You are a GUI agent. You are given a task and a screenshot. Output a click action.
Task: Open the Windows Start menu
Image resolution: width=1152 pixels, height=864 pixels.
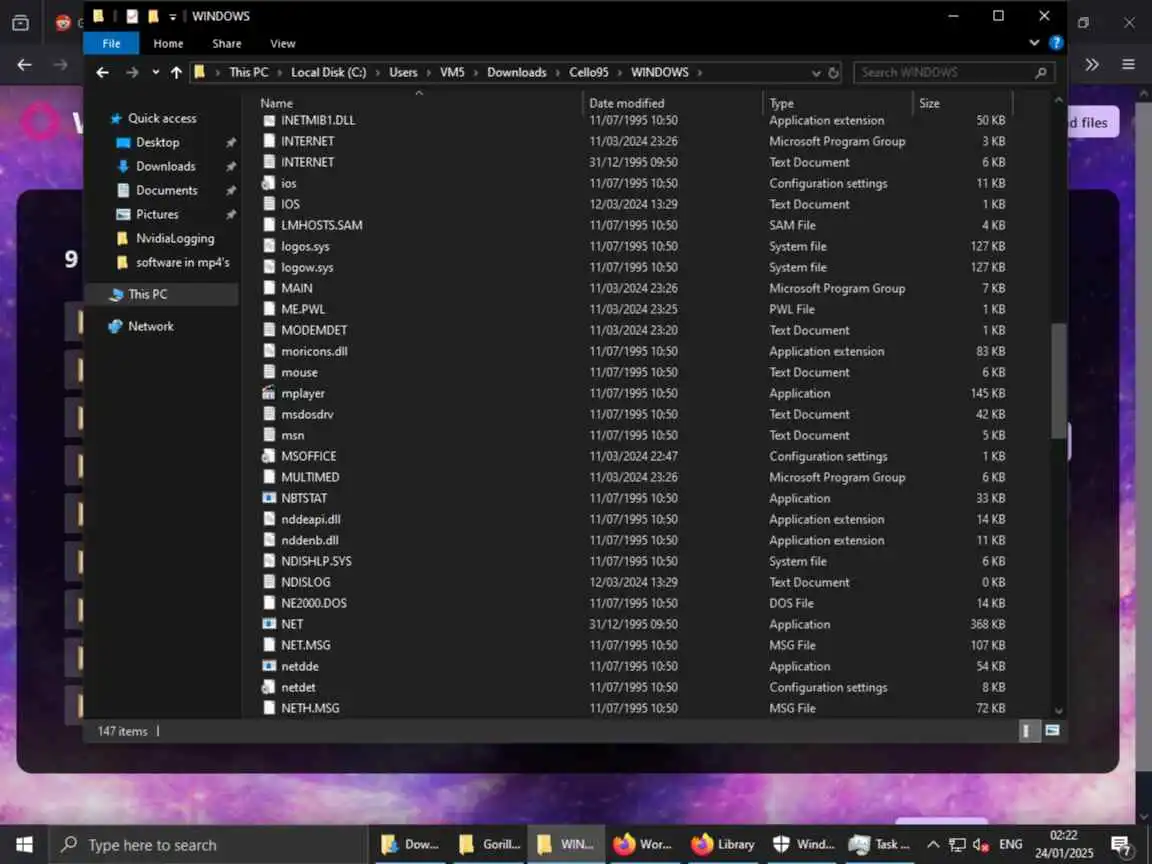pyautogui.click(x=24, y=845)
